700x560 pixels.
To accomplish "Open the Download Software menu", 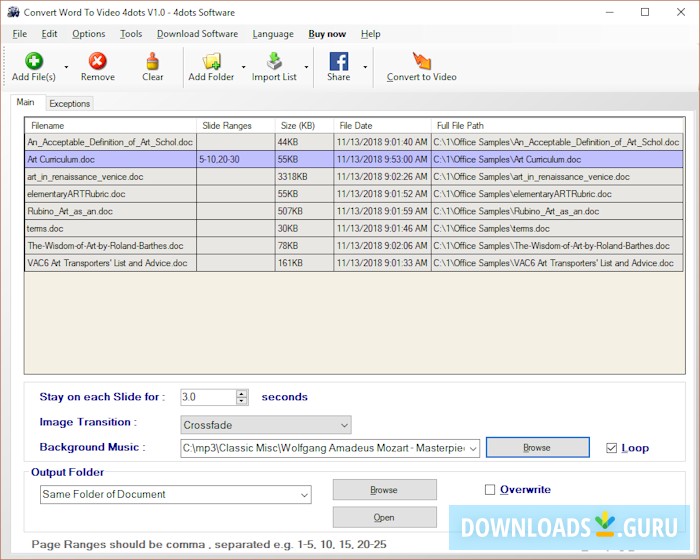I will tap(197, 34).
